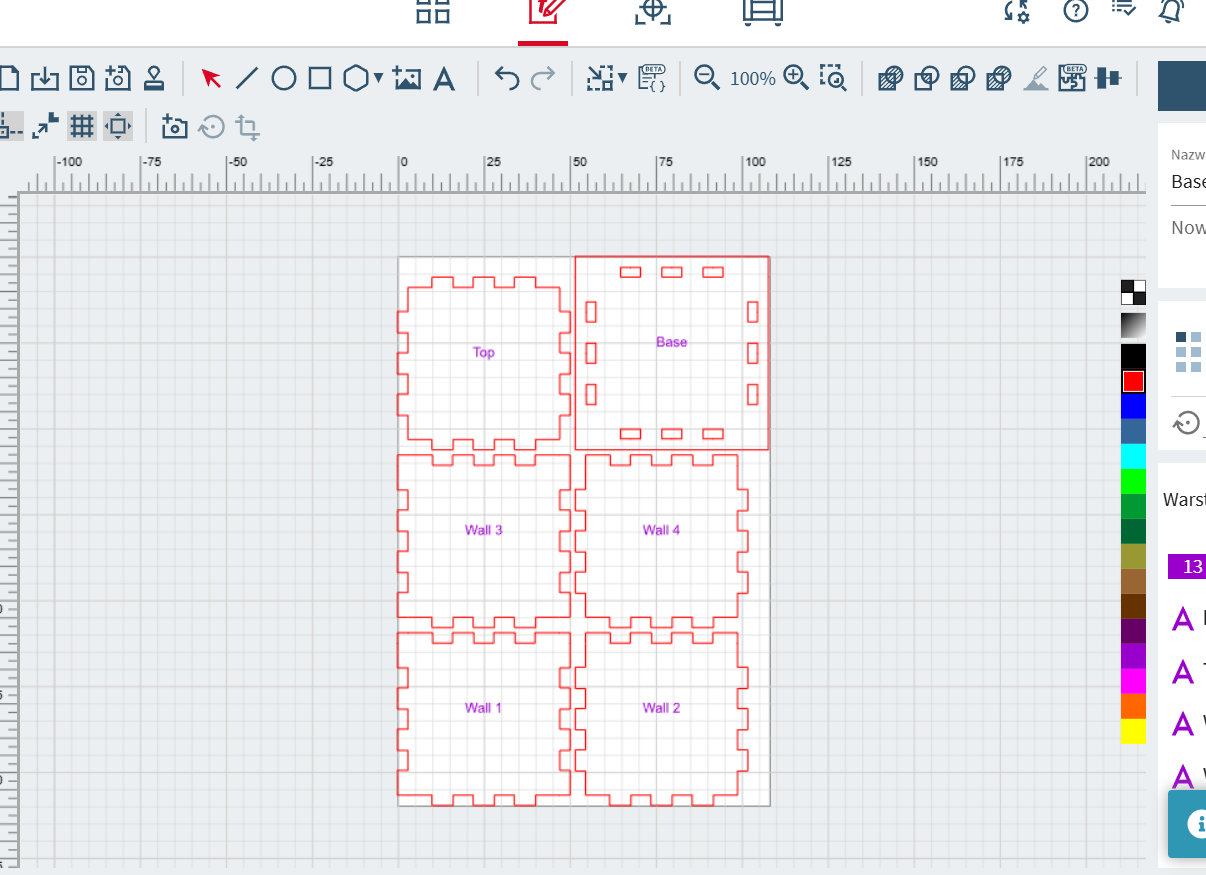Zoom out with the minus magnifier

(707, 78)
